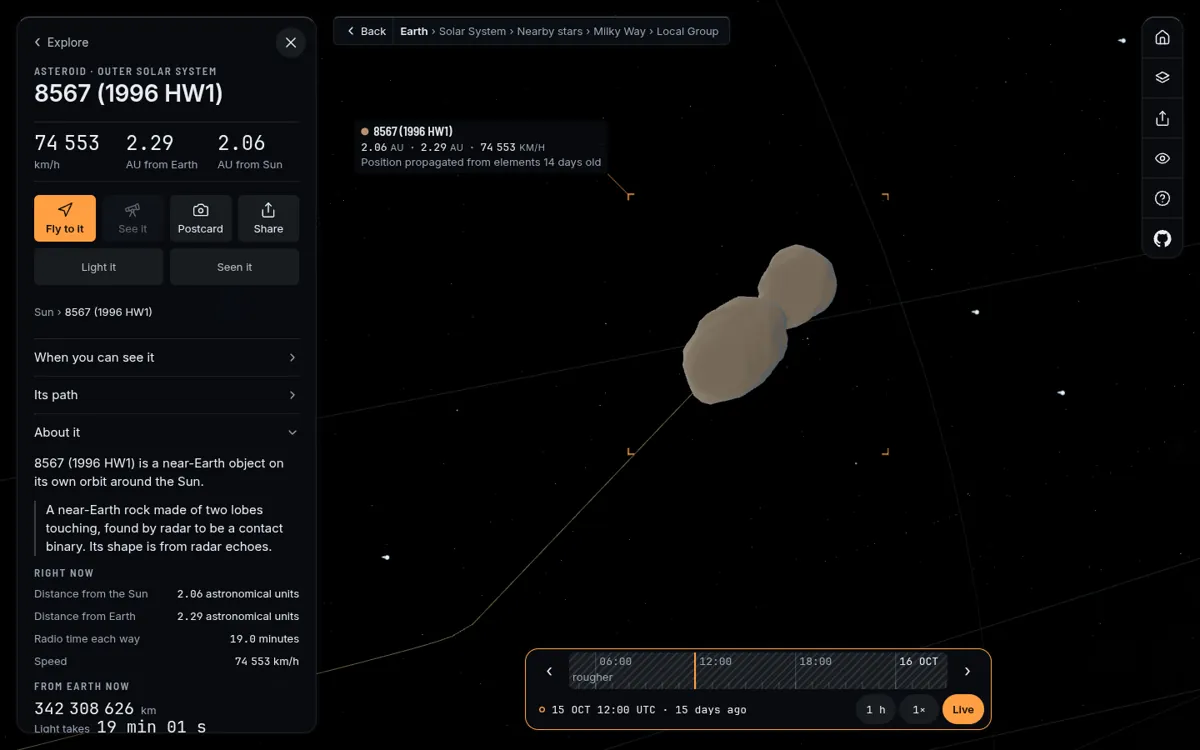Click Sun in the panel breadcrumb
The image size is (1200, 750).
44,312
